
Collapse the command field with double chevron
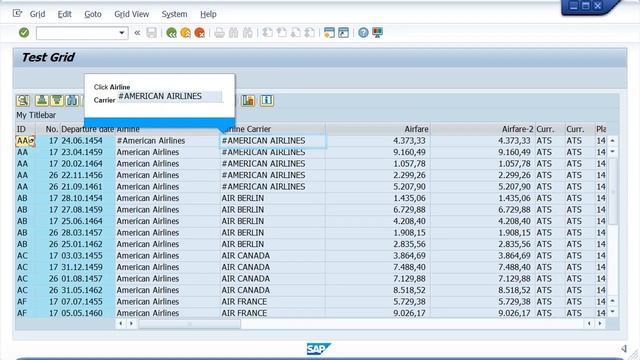coord(137,33)
